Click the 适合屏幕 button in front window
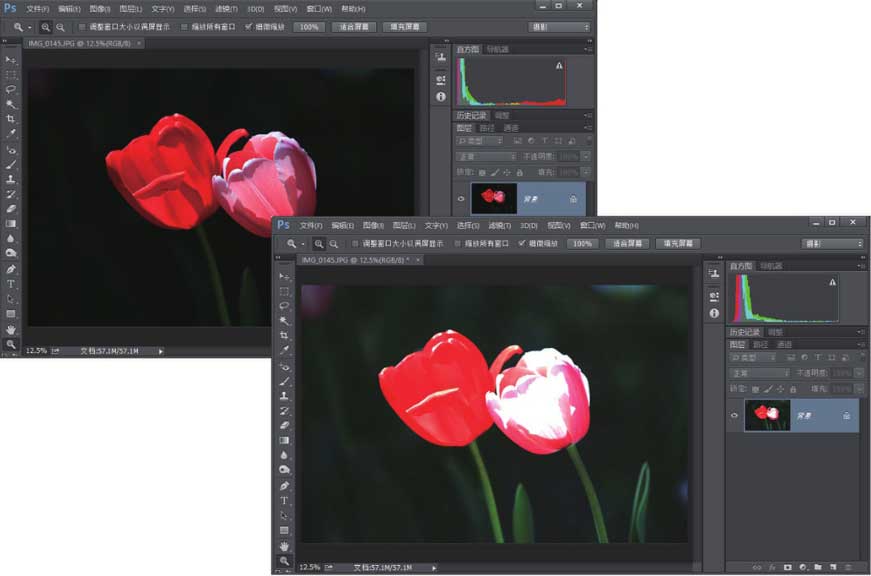 pyautogui.click(x=626, y=244)
